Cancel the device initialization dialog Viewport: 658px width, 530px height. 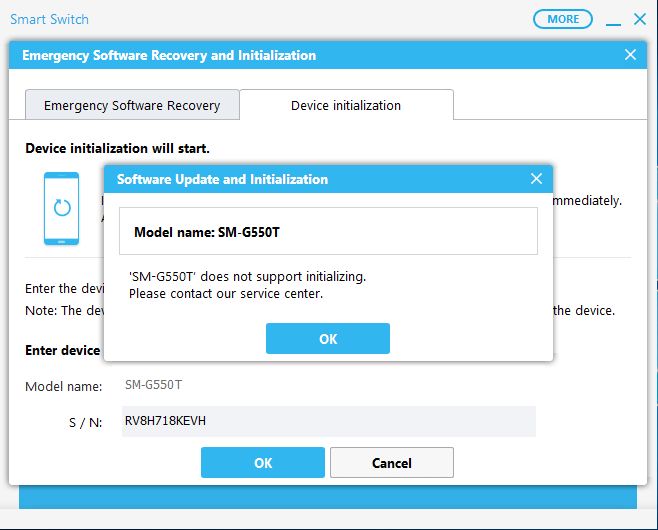pos(392,462)
